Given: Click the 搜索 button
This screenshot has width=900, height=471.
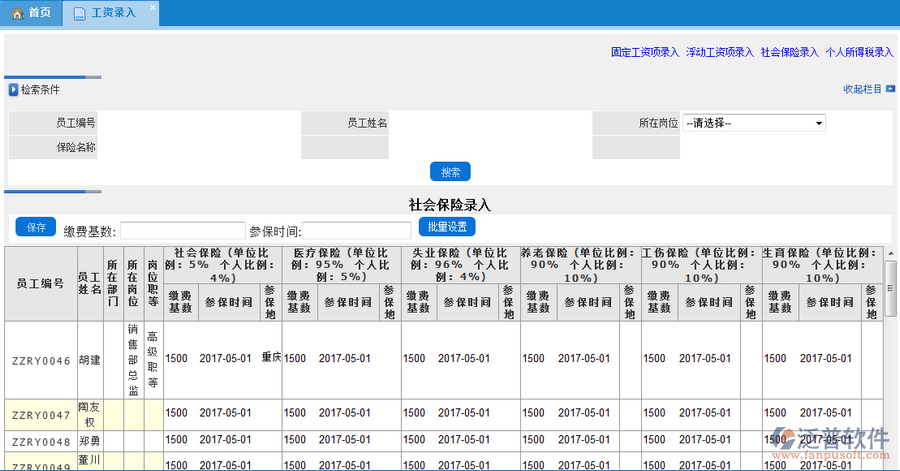Looking at the screenshot, I should pos(450,171).
